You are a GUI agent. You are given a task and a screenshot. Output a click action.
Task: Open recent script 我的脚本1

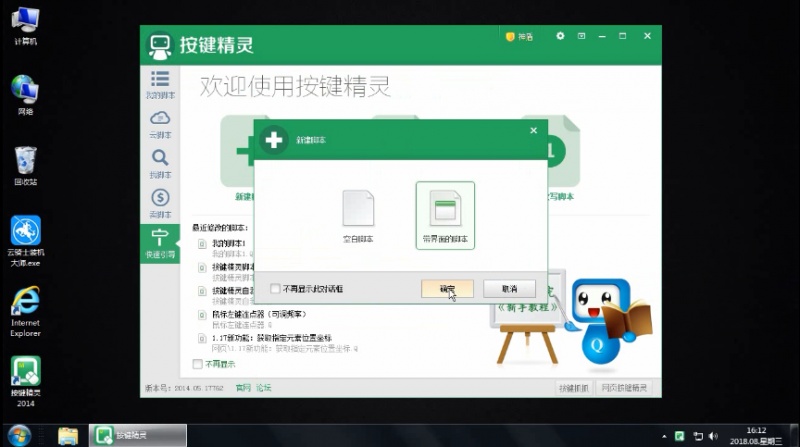tap(229, 243)
